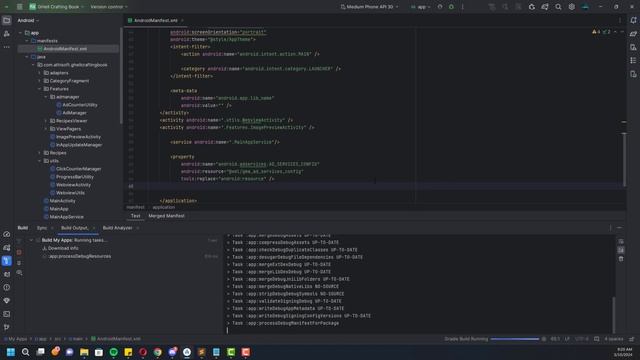The height and width of the screenshot is (360, 640).
Task: Expand the adapters package
Action: [x=40, y=73]
